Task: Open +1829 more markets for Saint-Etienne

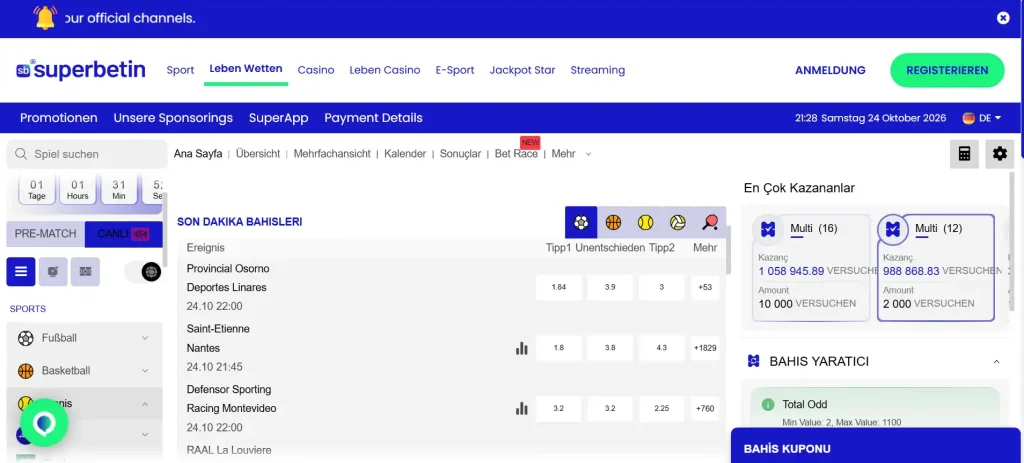Action: pyautogui.click(x=705, y=348)
